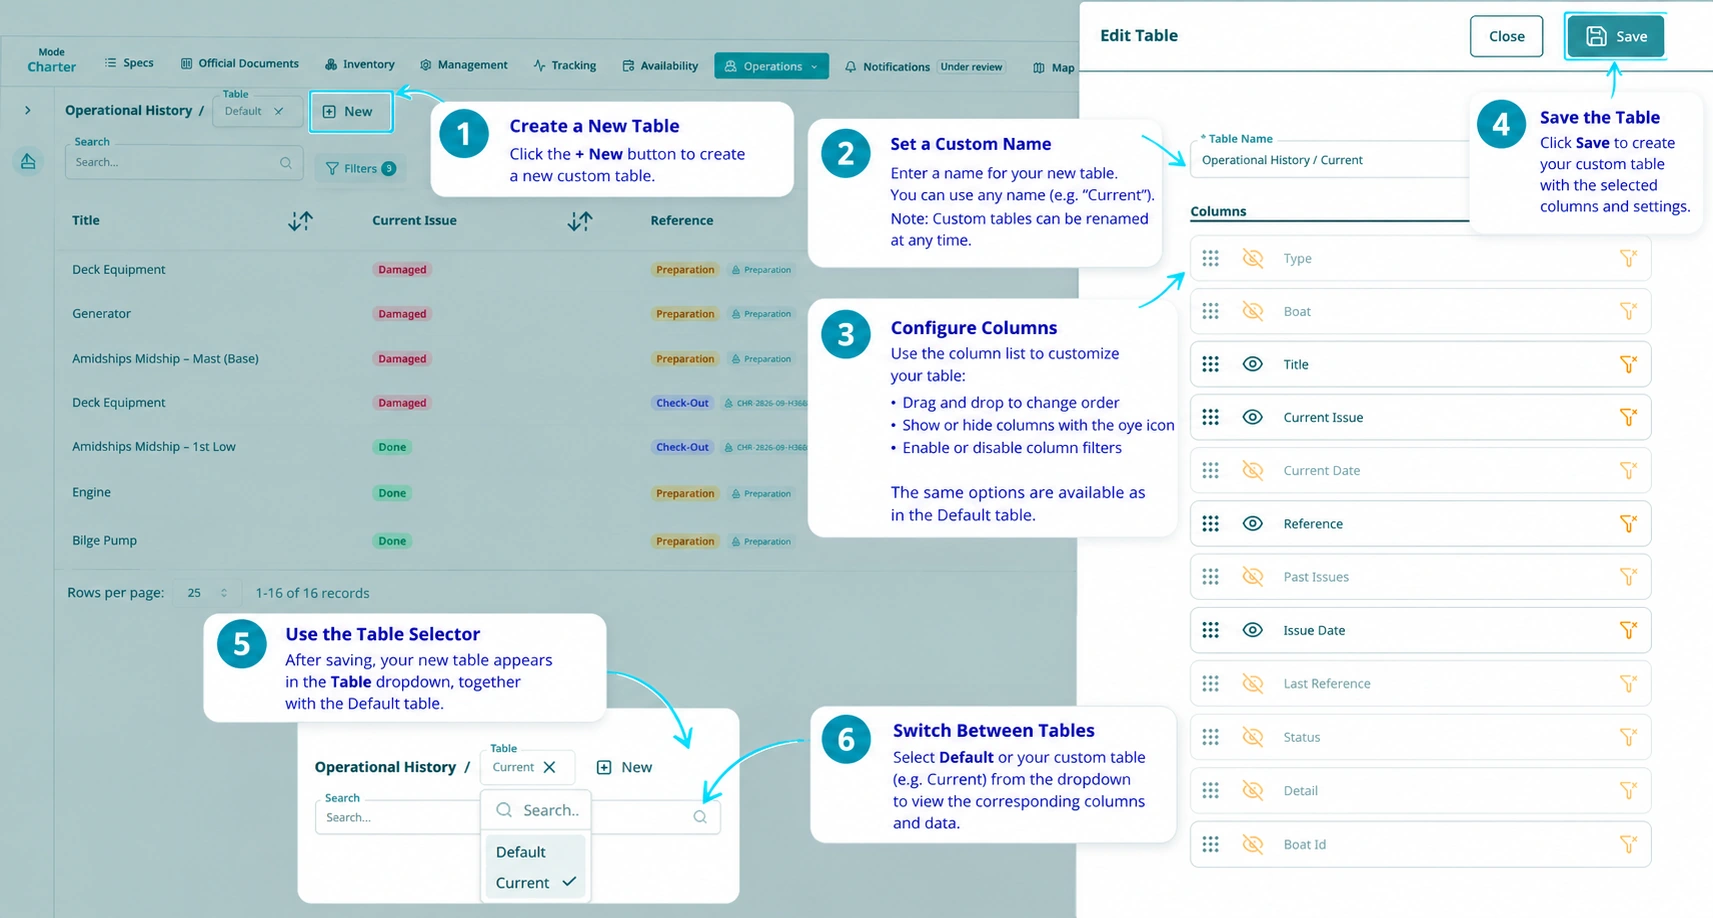Viewport: 1713px width, 918px height.
Task: Click the New table button in the header
Action: click(x=350, y=112)
